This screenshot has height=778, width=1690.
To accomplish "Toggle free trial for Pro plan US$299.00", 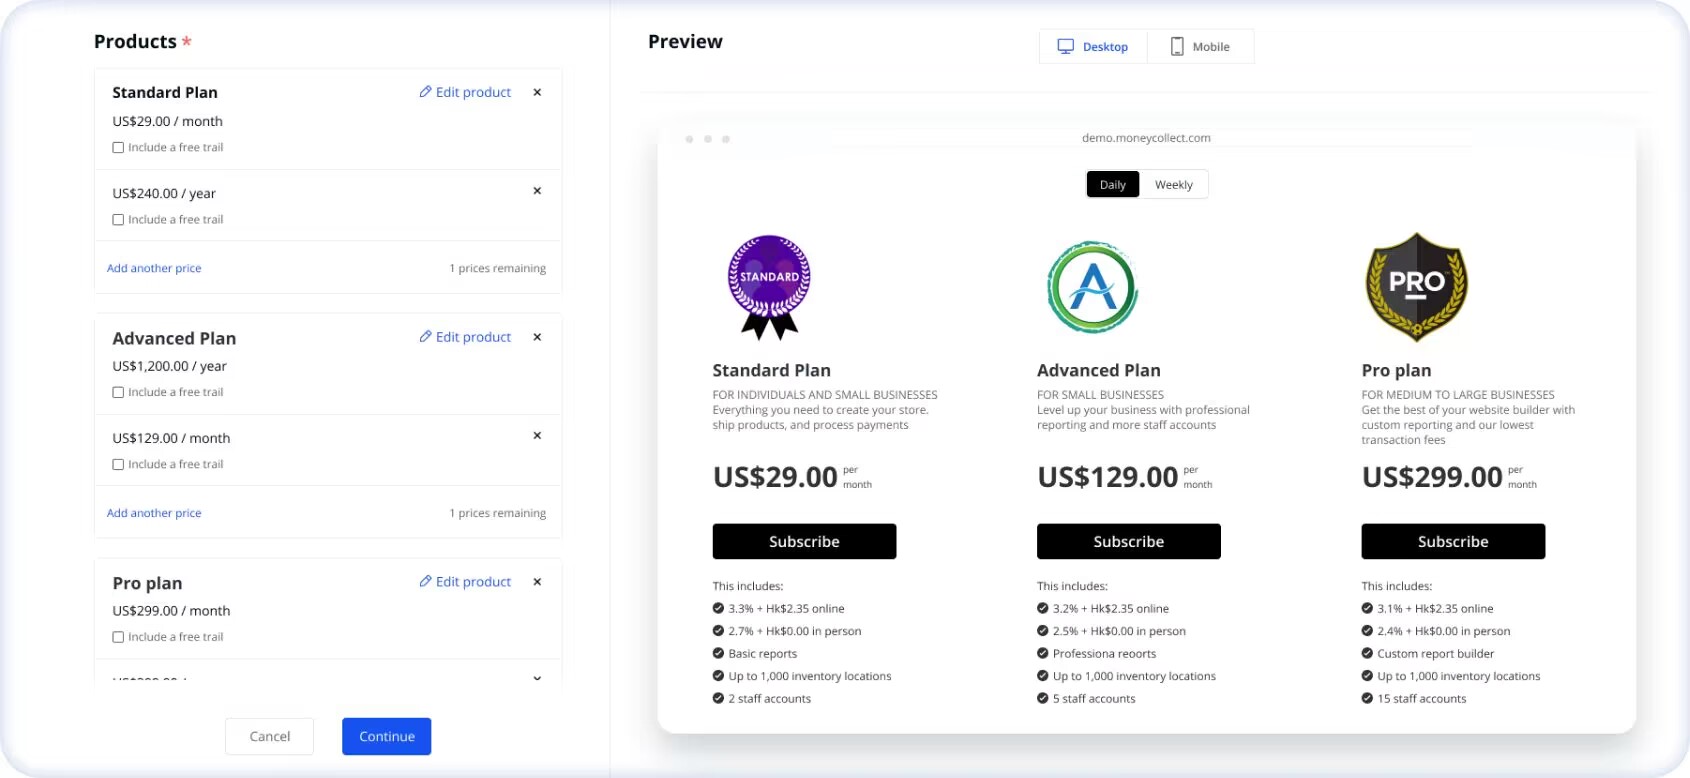I will point(119,637).
